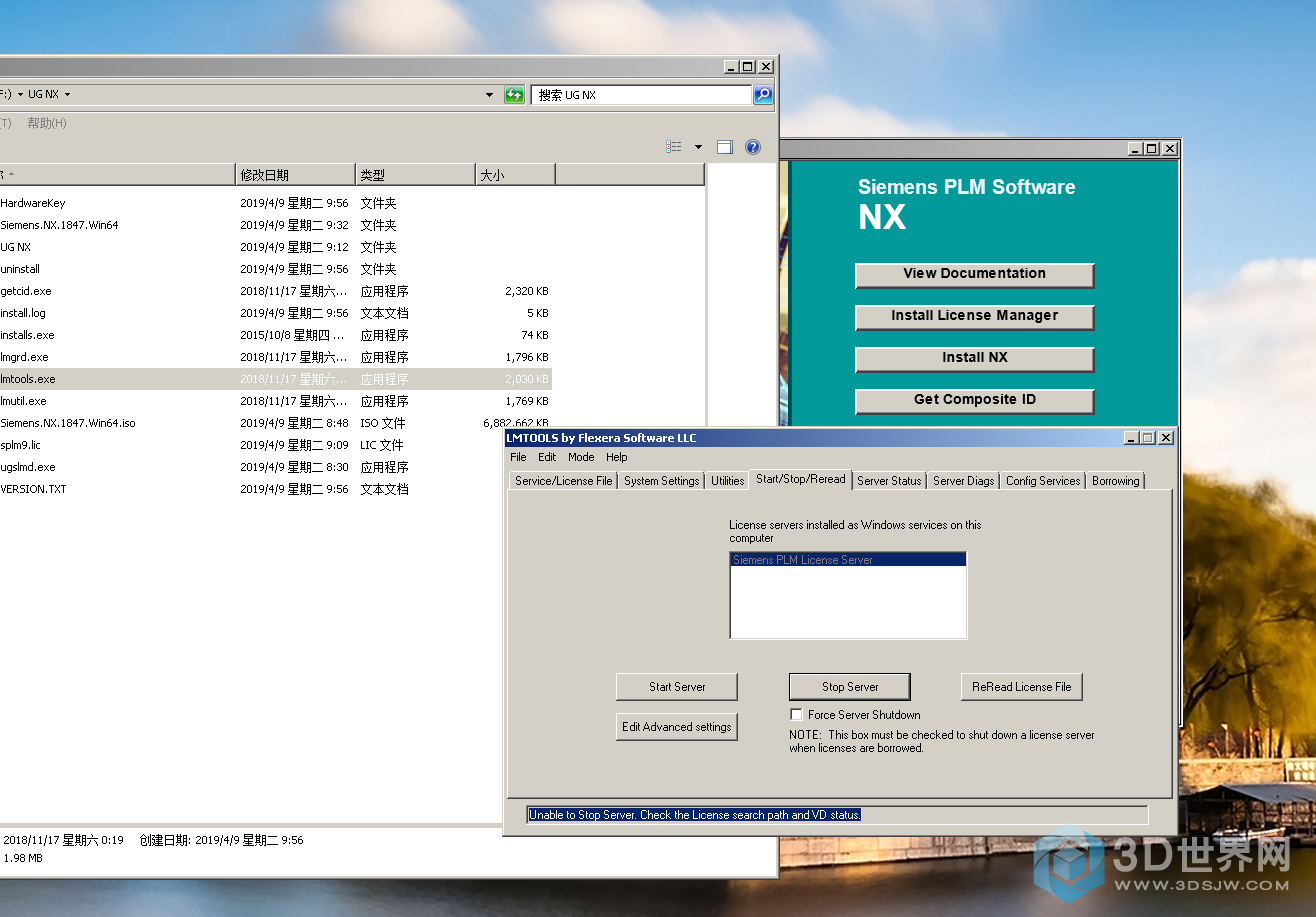Open the address bar history dropdown arrow
The width and height of the screenshot is (1316, 917).
(489, 95)
